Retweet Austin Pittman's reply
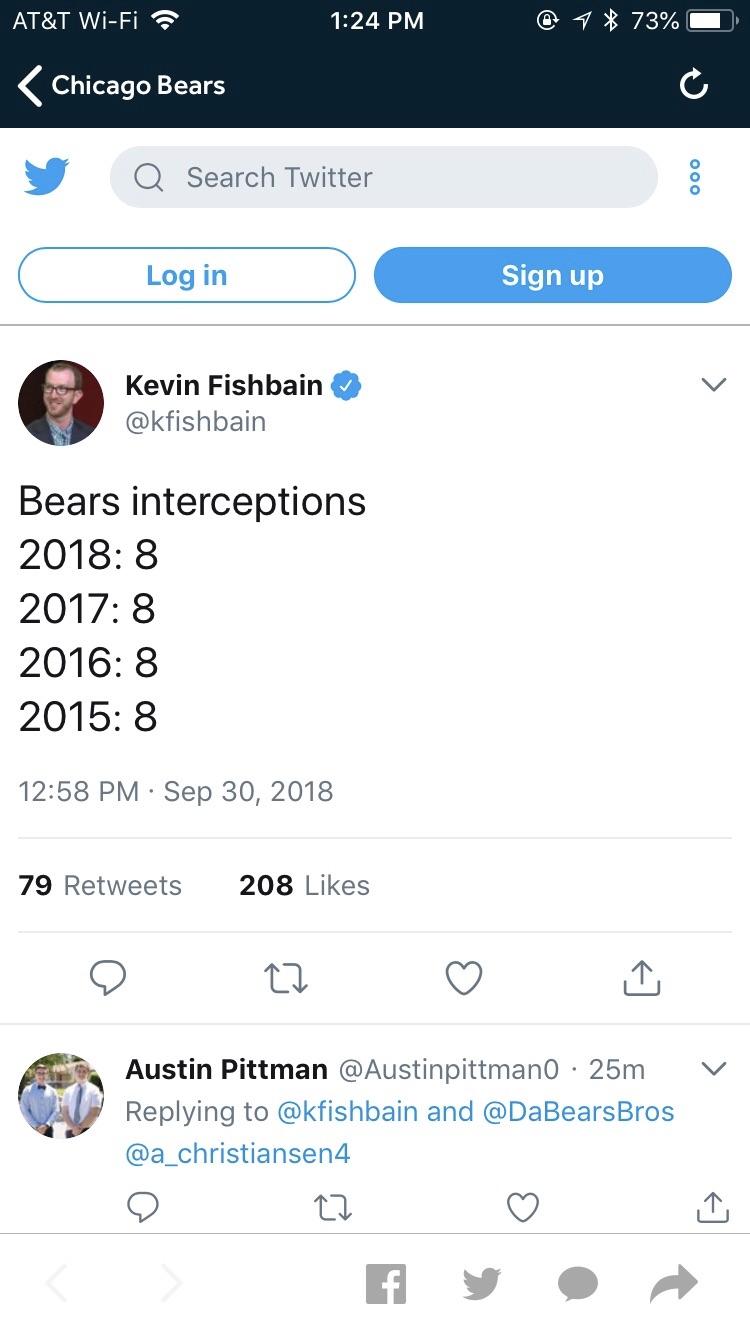 pos(333,1207)
